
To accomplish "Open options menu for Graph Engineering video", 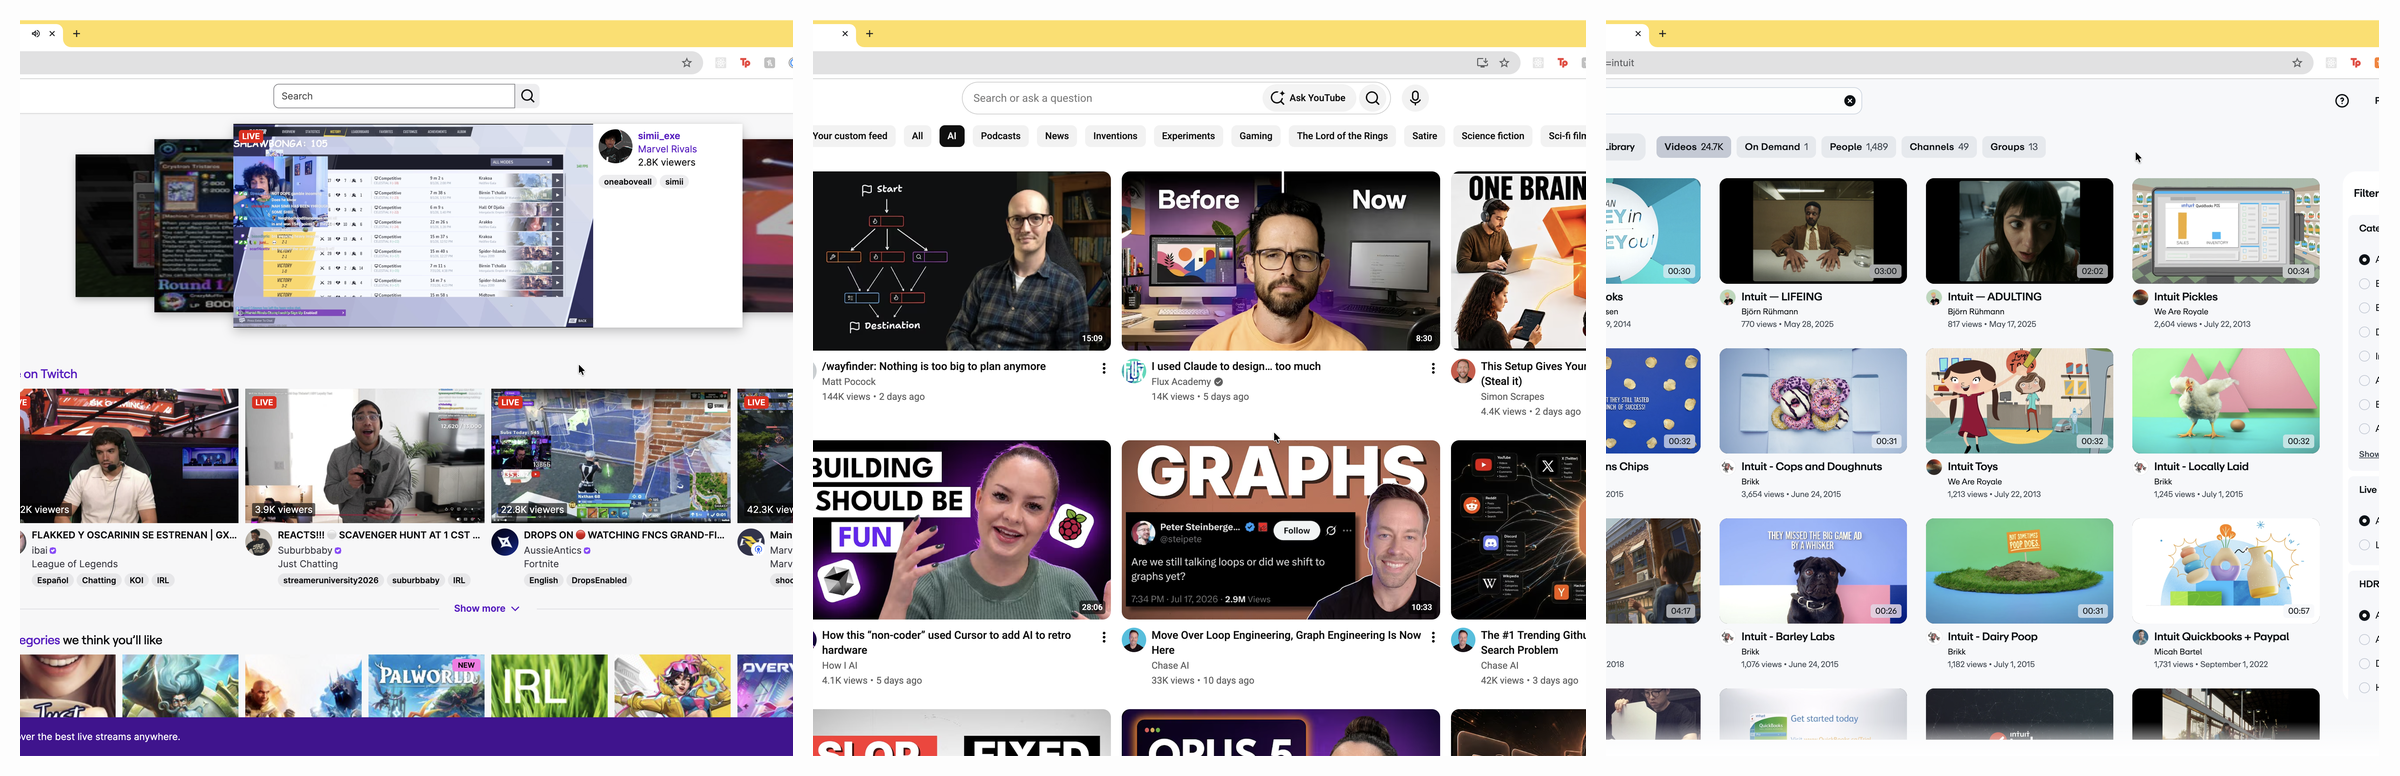I will point(1433,638).
